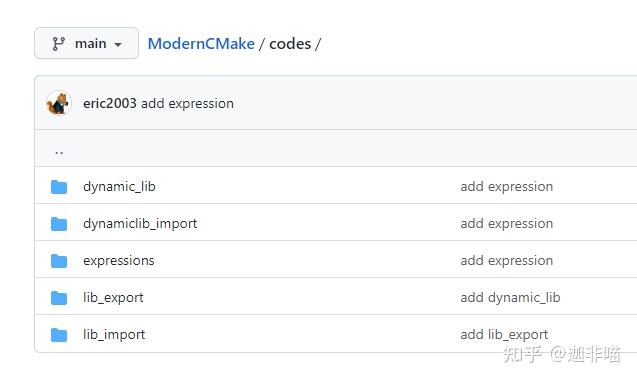Click the dynamiclib_import folder icon
Viewport: 637px width, 380px height.
coord(59,224)
